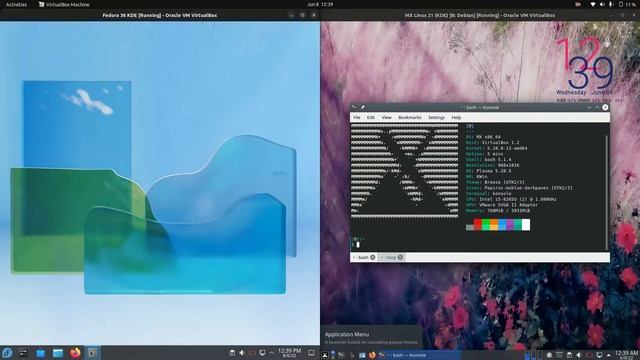Viewport: 640px width, 360px height.
Task: Click show desktop button in Fedora panel
Action: coord(311,353)
